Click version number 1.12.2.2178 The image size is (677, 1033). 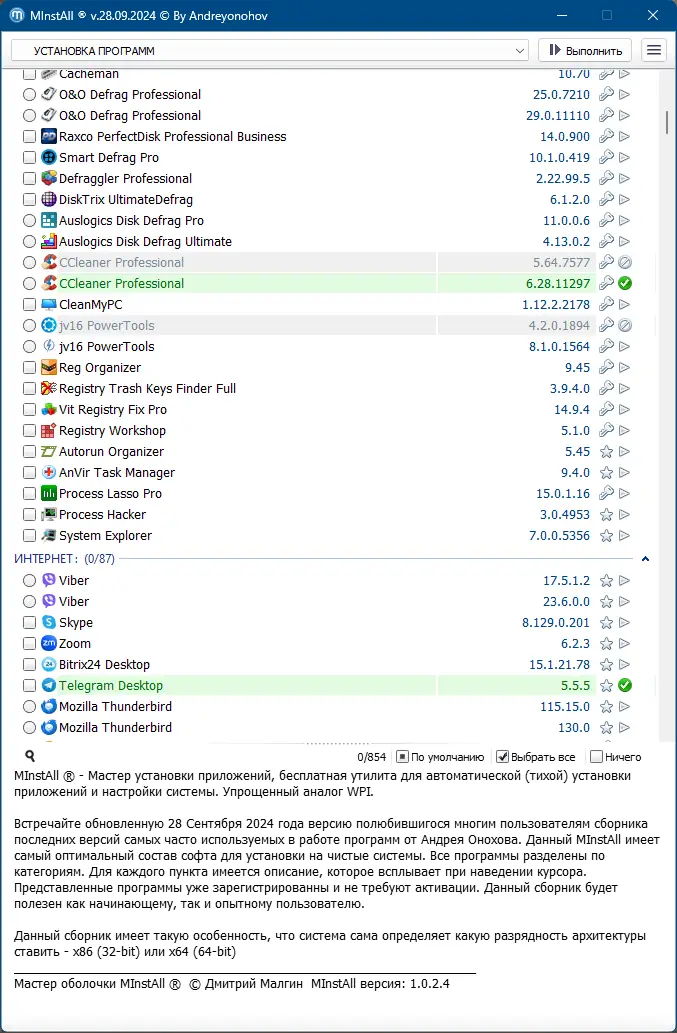point(556,304)
